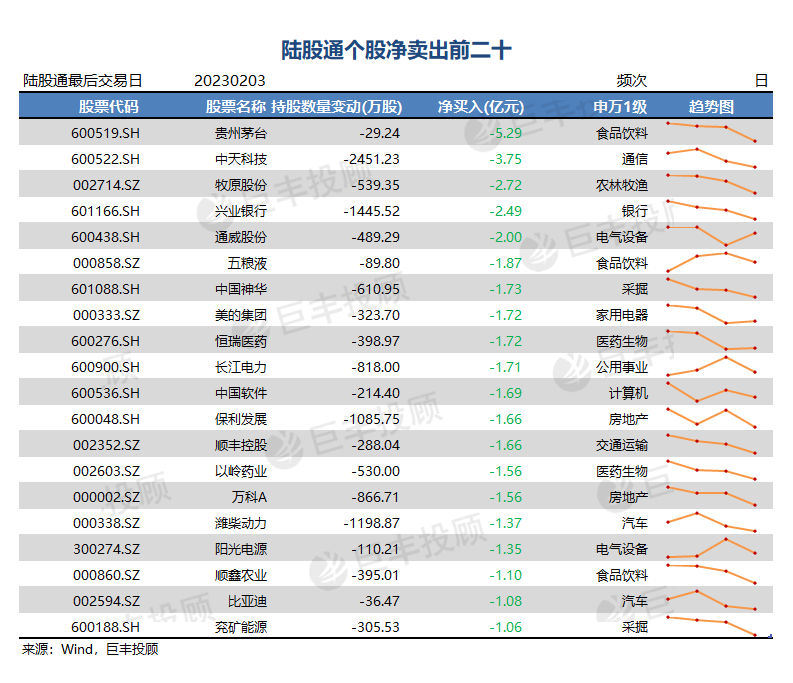Image resolution: width=793 pixels, height=683 pixels.
Task: Click the 申万1级 column header
Action: click(x=620, y=107)
